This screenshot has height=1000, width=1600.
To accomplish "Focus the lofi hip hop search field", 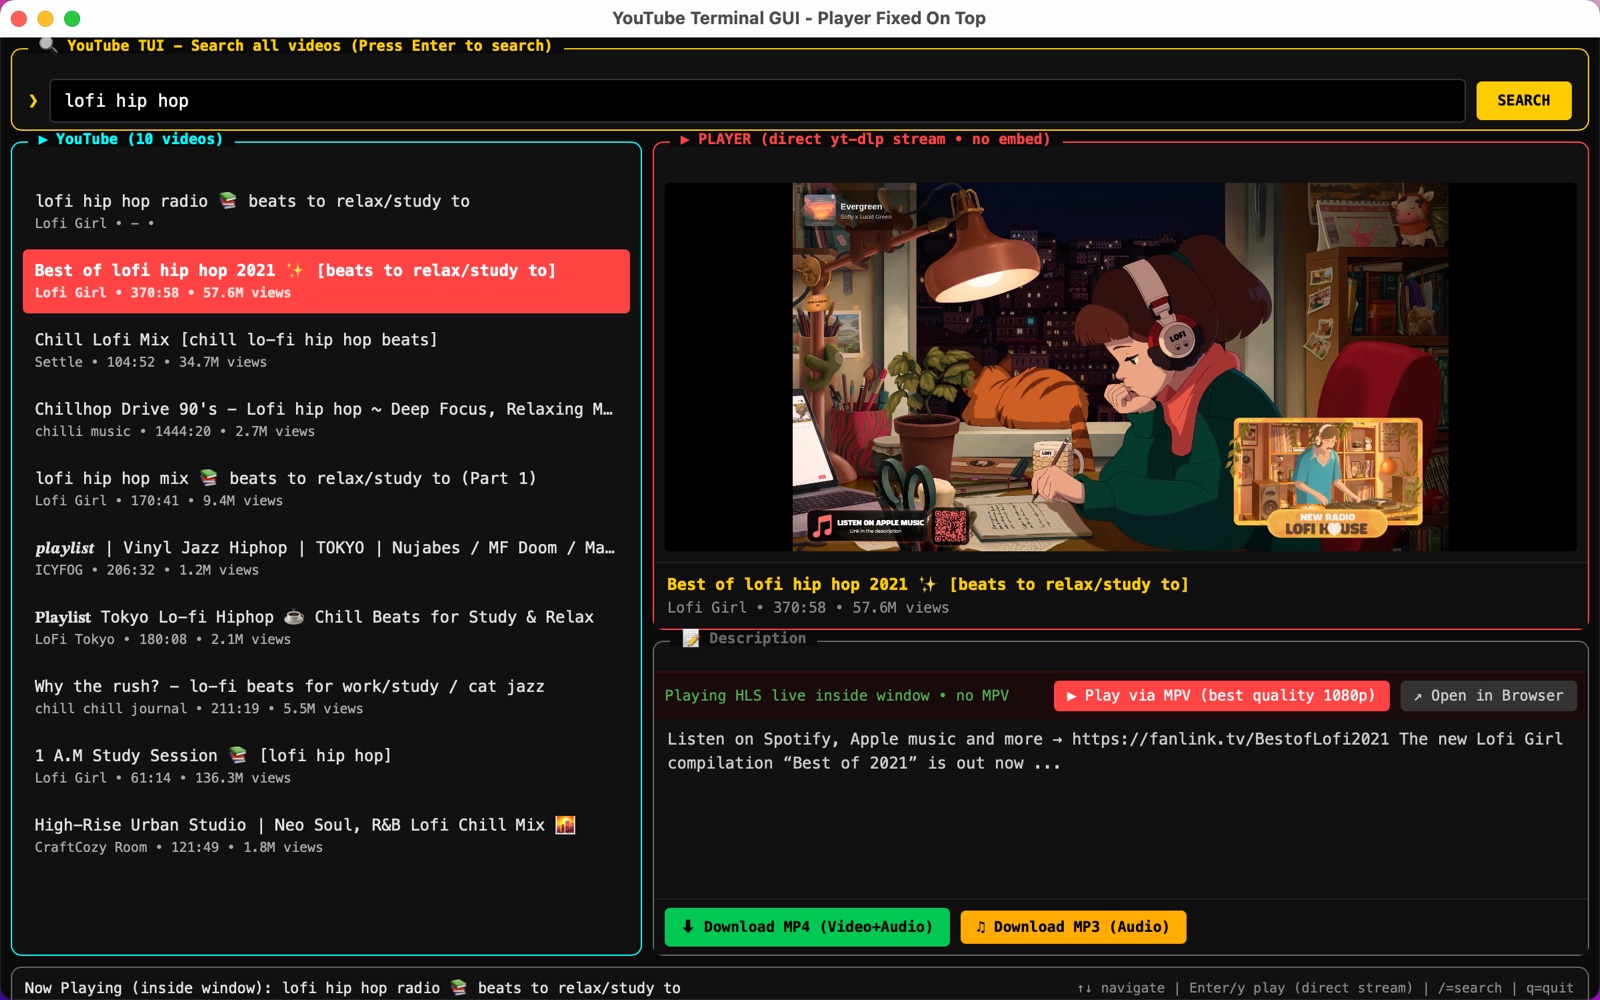I will (757, 100).
